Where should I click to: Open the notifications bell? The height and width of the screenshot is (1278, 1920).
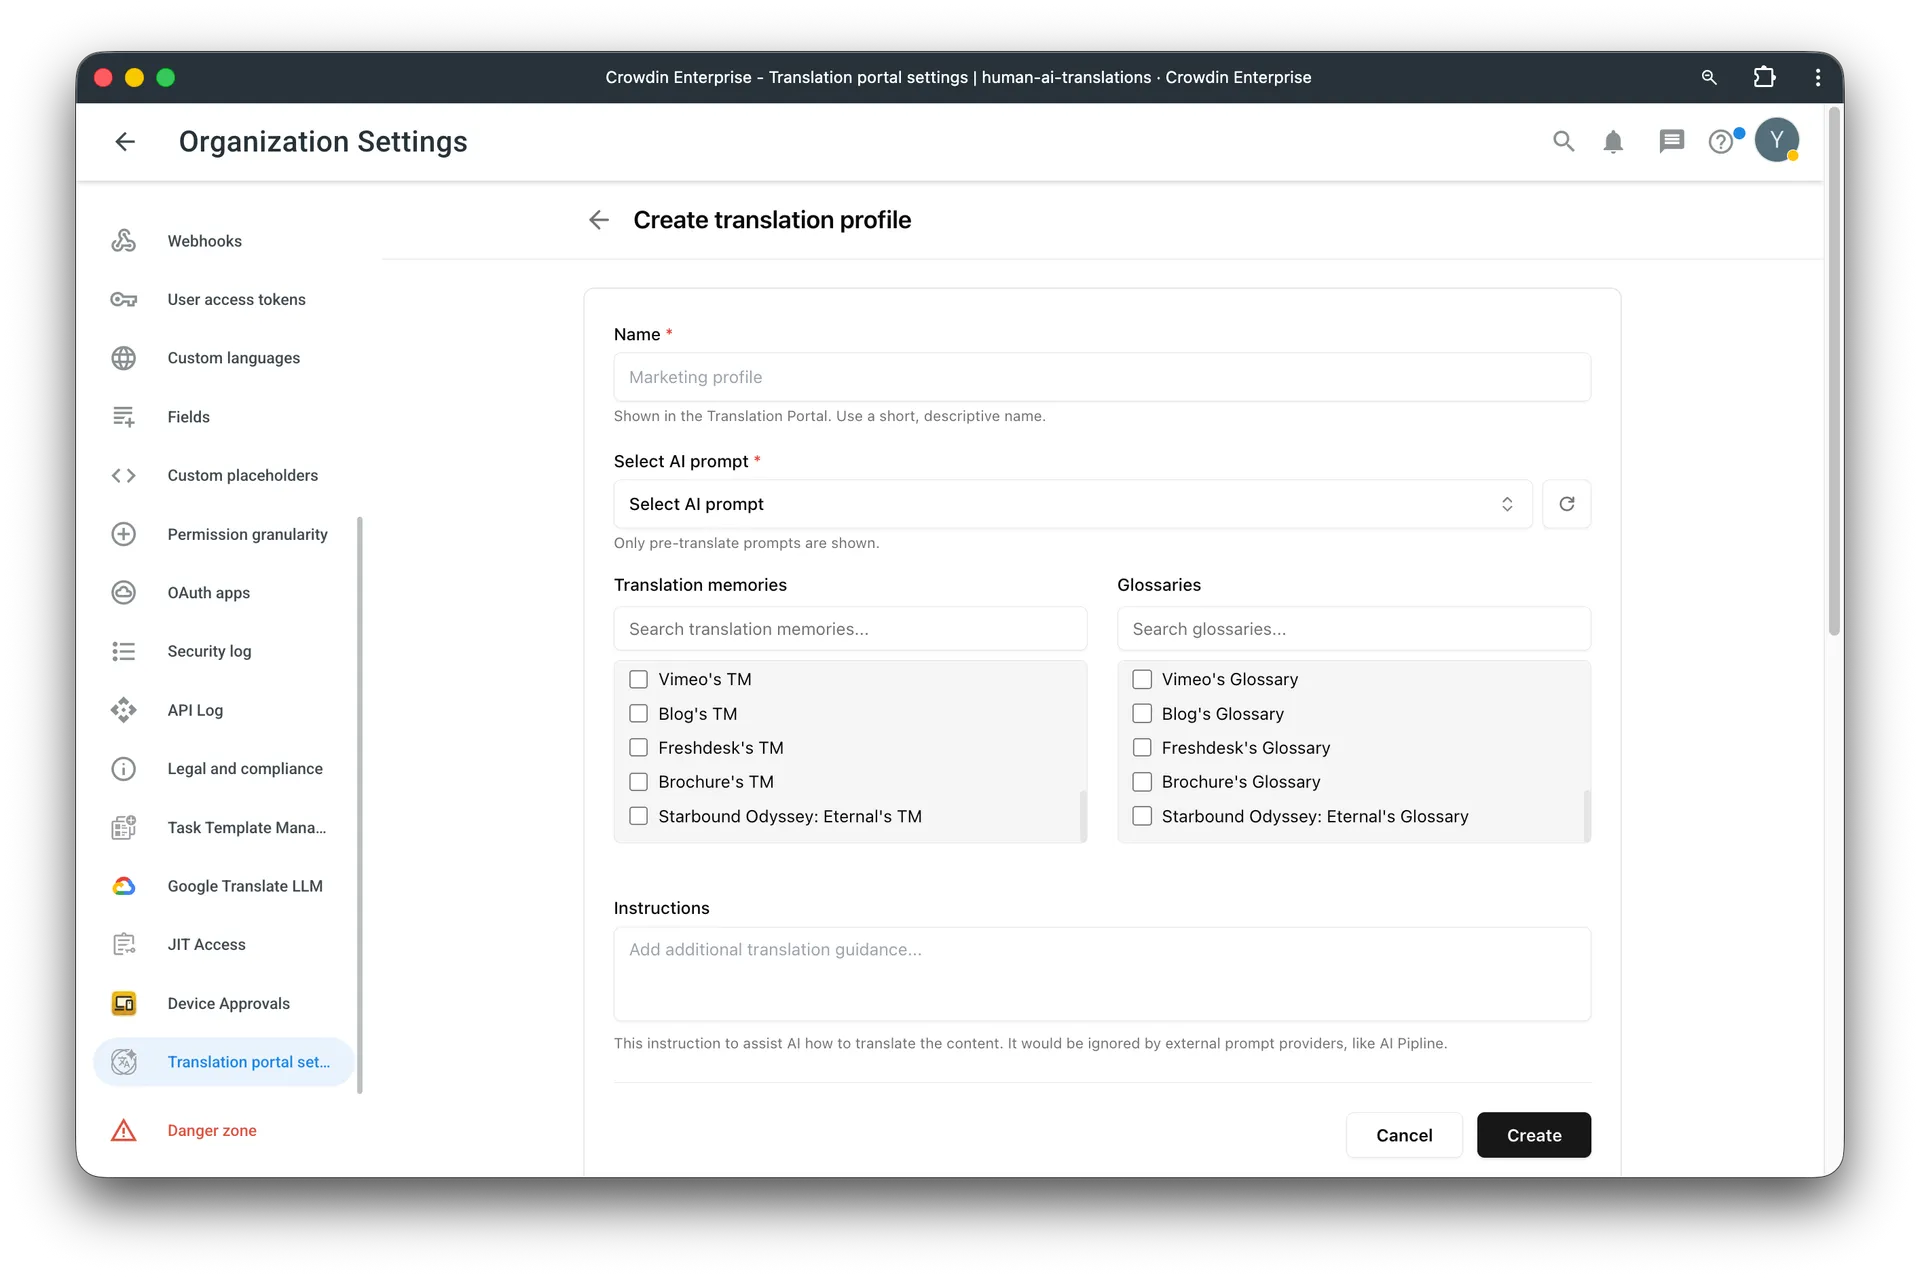click(x=1614, y=141)
